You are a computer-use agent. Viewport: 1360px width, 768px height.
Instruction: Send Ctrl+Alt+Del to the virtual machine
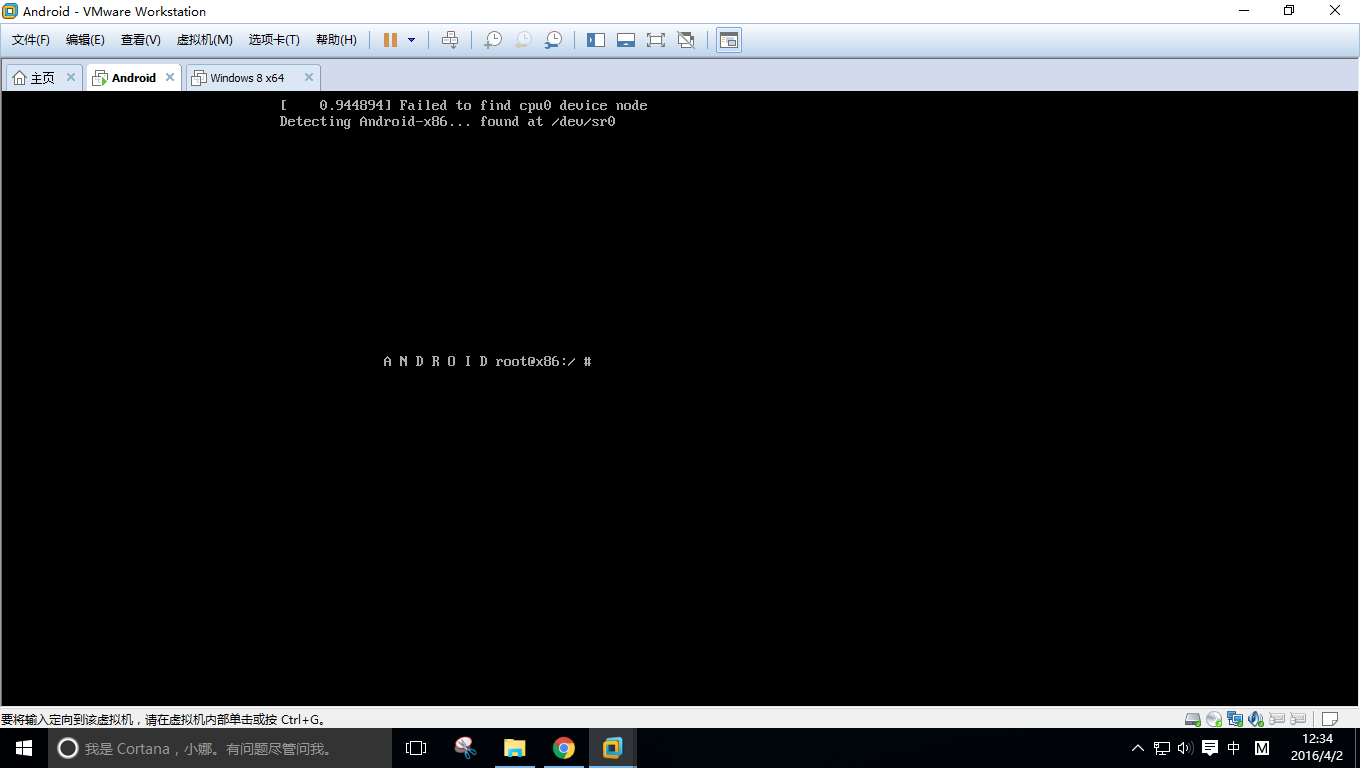coord(450,40)
